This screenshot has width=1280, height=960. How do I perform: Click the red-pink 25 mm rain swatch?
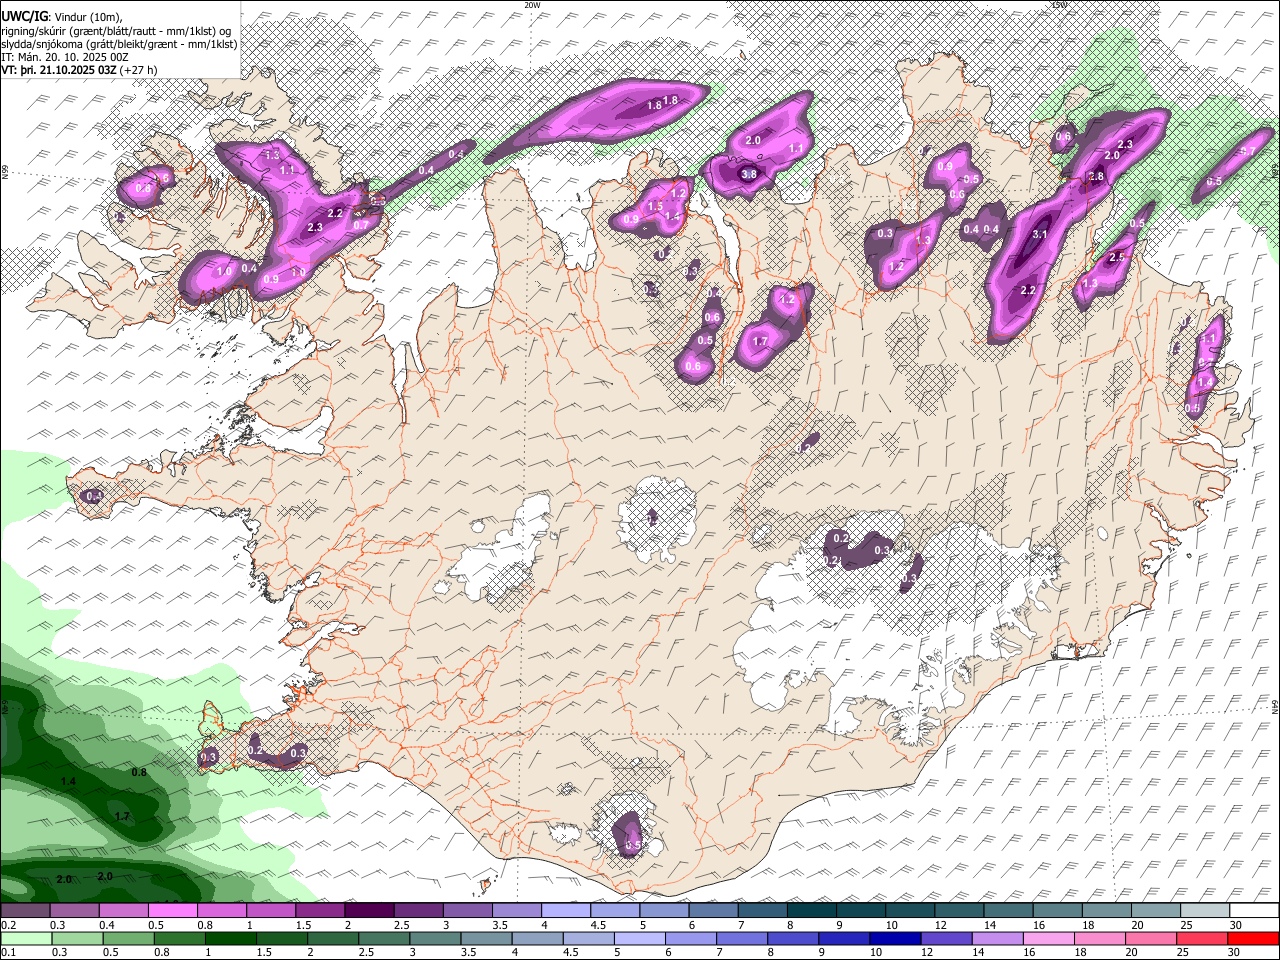1200,938
